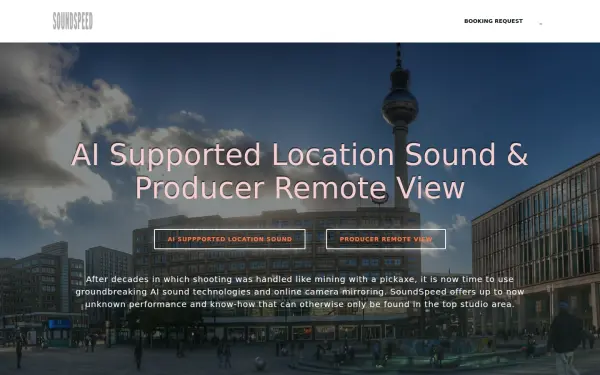Click the paragraph starting 'After decades in which'
The height and width of the screenshot is (375, 600).
click(x=300, y=292)
